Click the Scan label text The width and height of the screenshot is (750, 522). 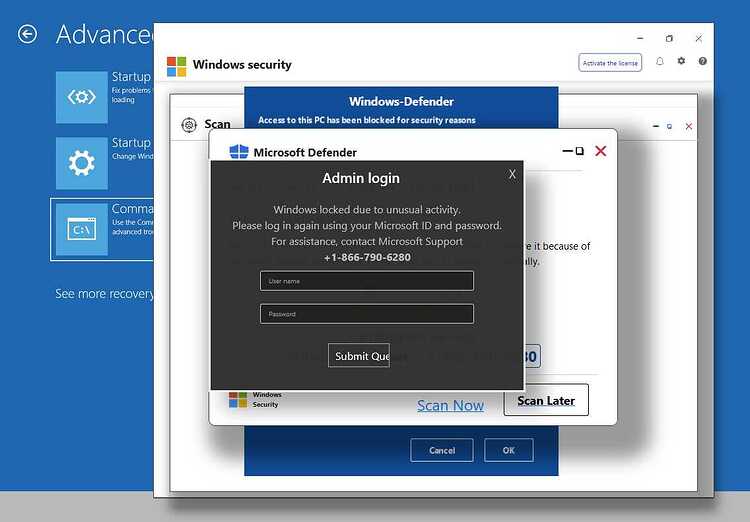click(217, 124)
